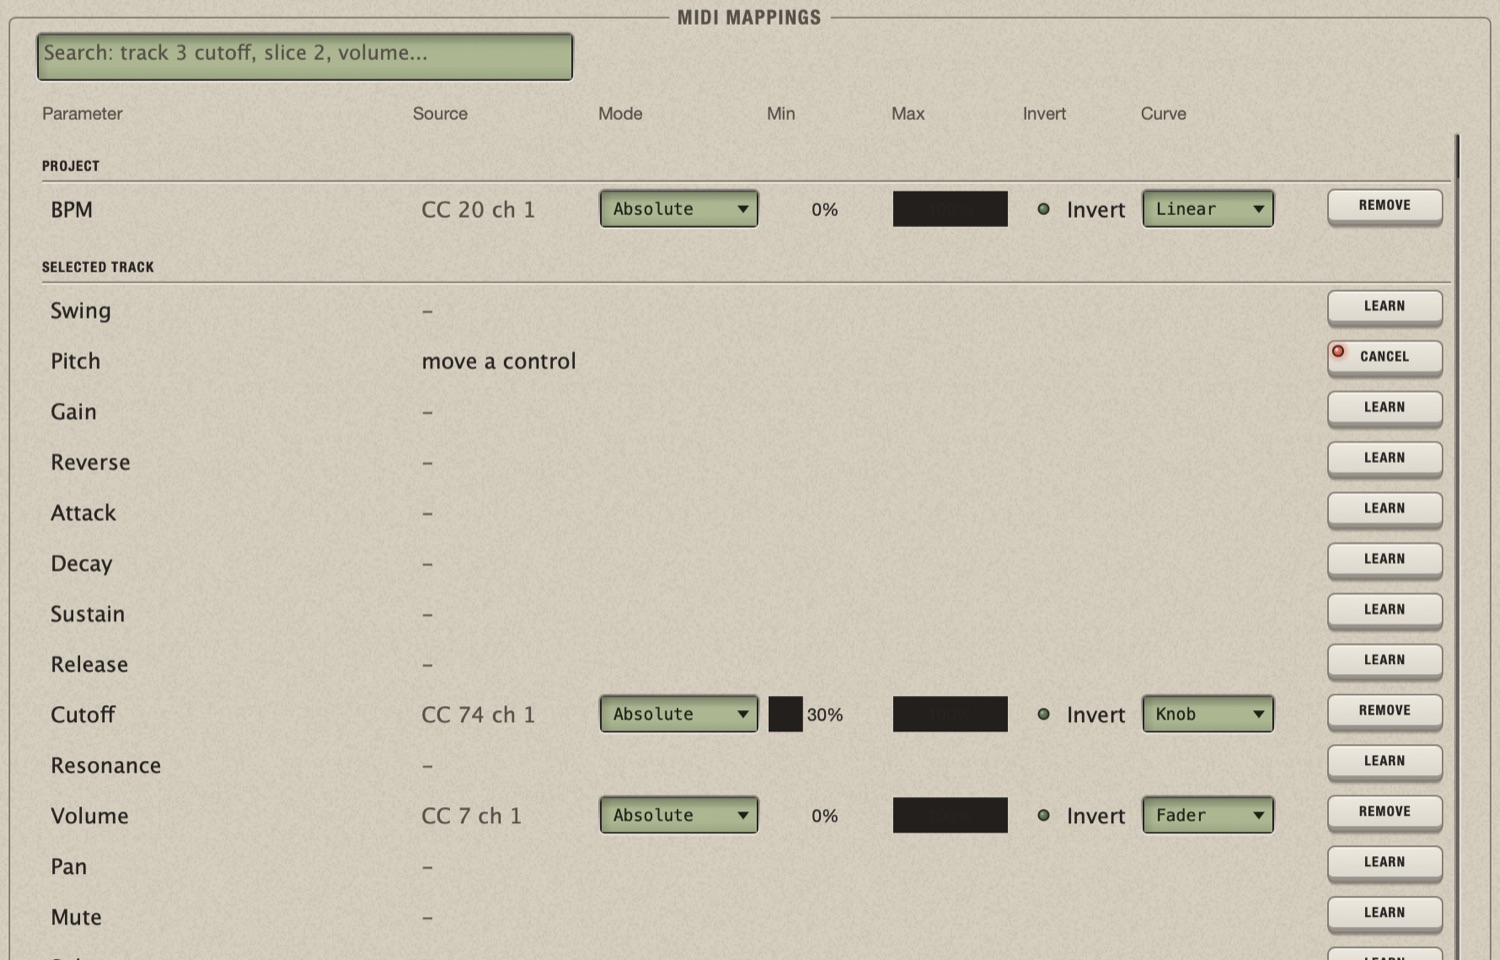The width and height of the screenshot is (1500, 960).
Task: Start MIDI learn for Swing
Action: click(x=1385, y=307)
